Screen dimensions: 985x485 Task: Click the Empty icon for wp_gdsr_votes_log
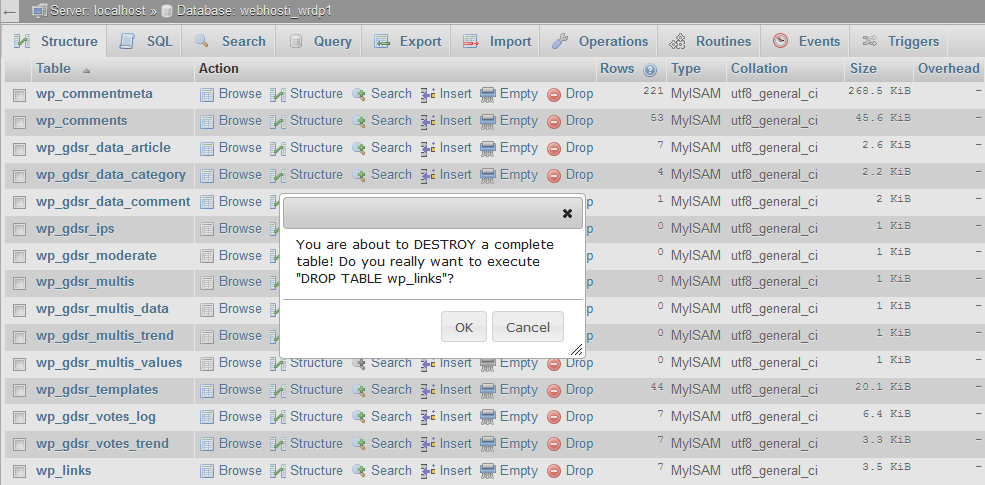[488, 417]
